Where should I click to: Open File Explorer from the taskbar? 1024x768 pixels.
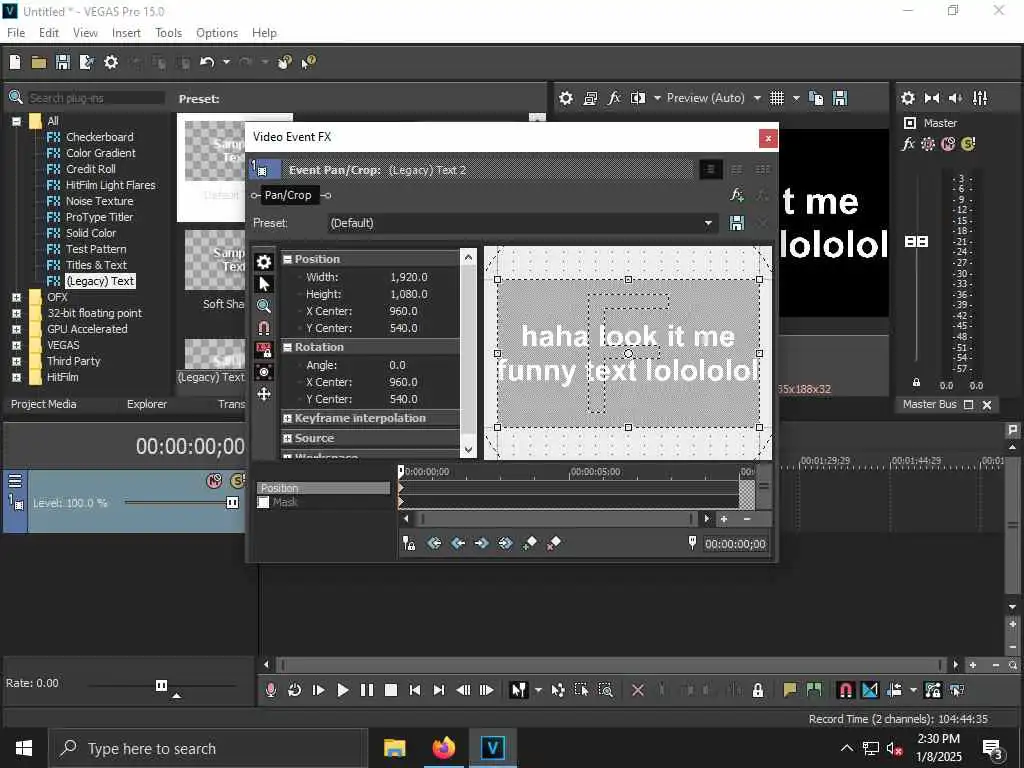point(394,748)
